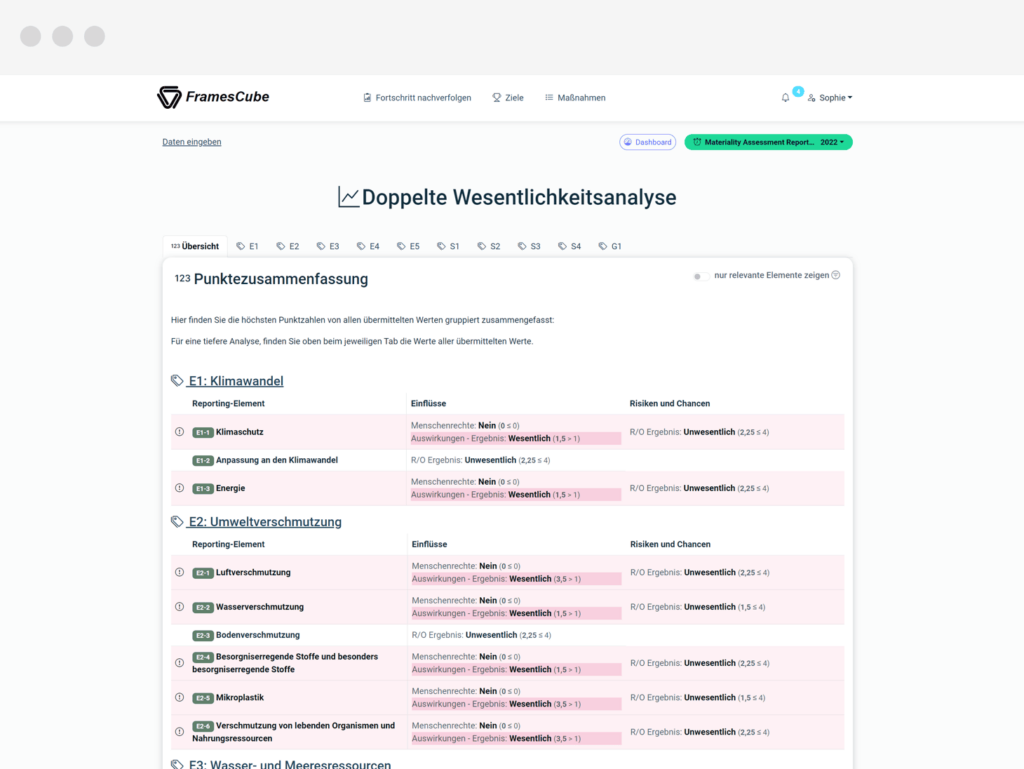Click the tag icon before E1: Klimawandel

[177, 381]
